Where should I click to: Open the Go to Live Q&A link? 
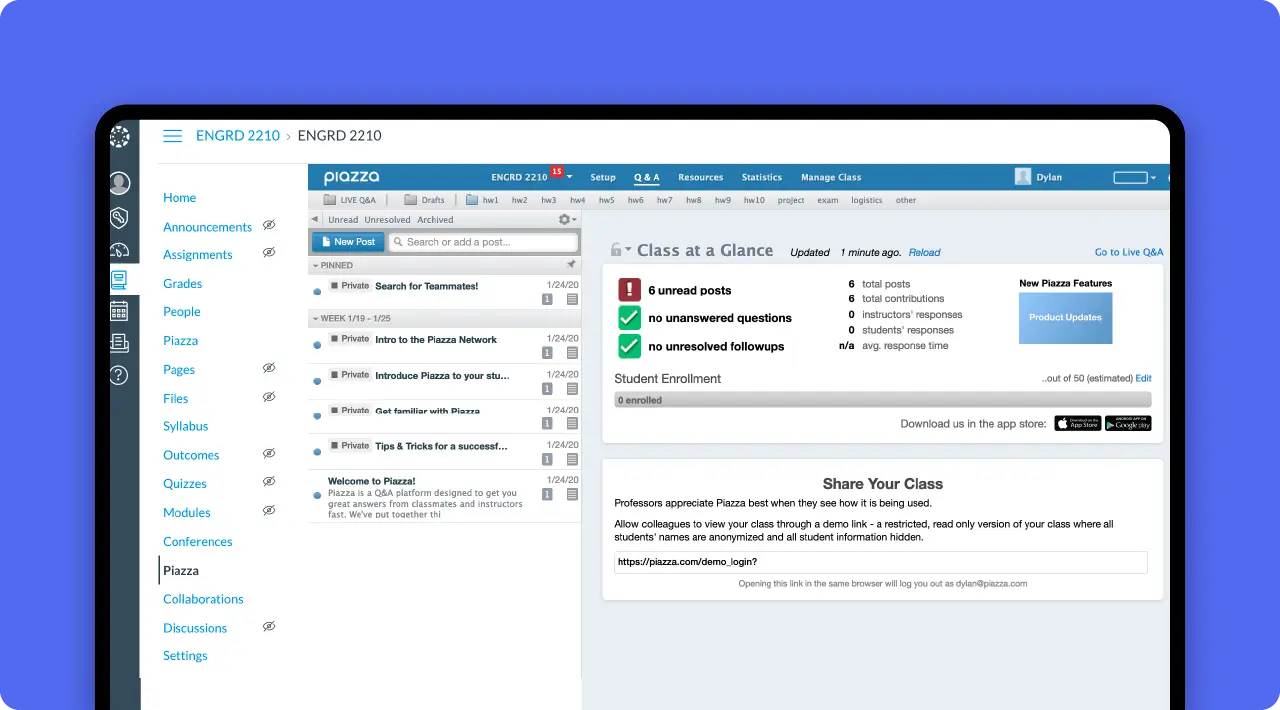(x=1129, y=253)
